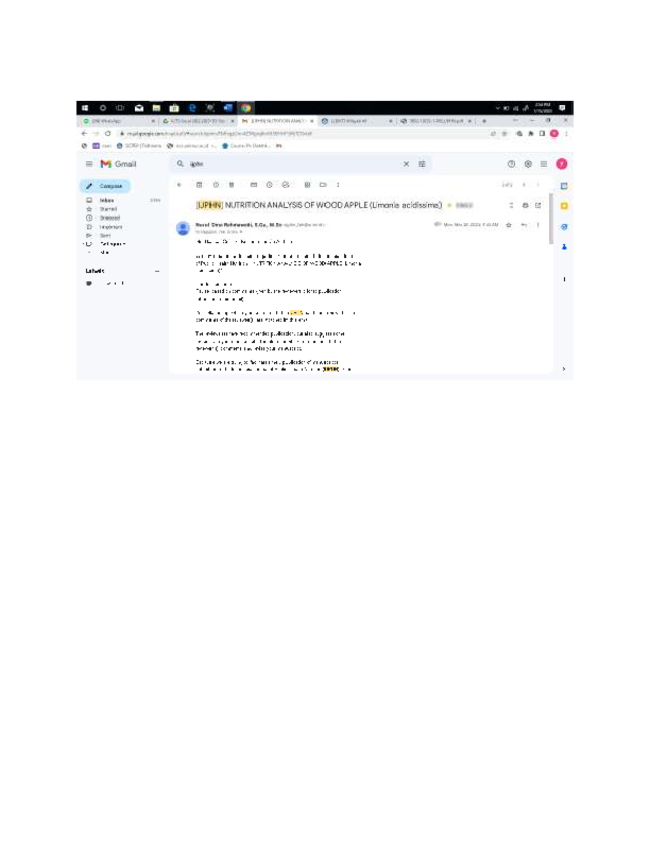Open the Google Account avatar
Image resolution: width=650 pixels, height=841 pixels.
point(562,164)
